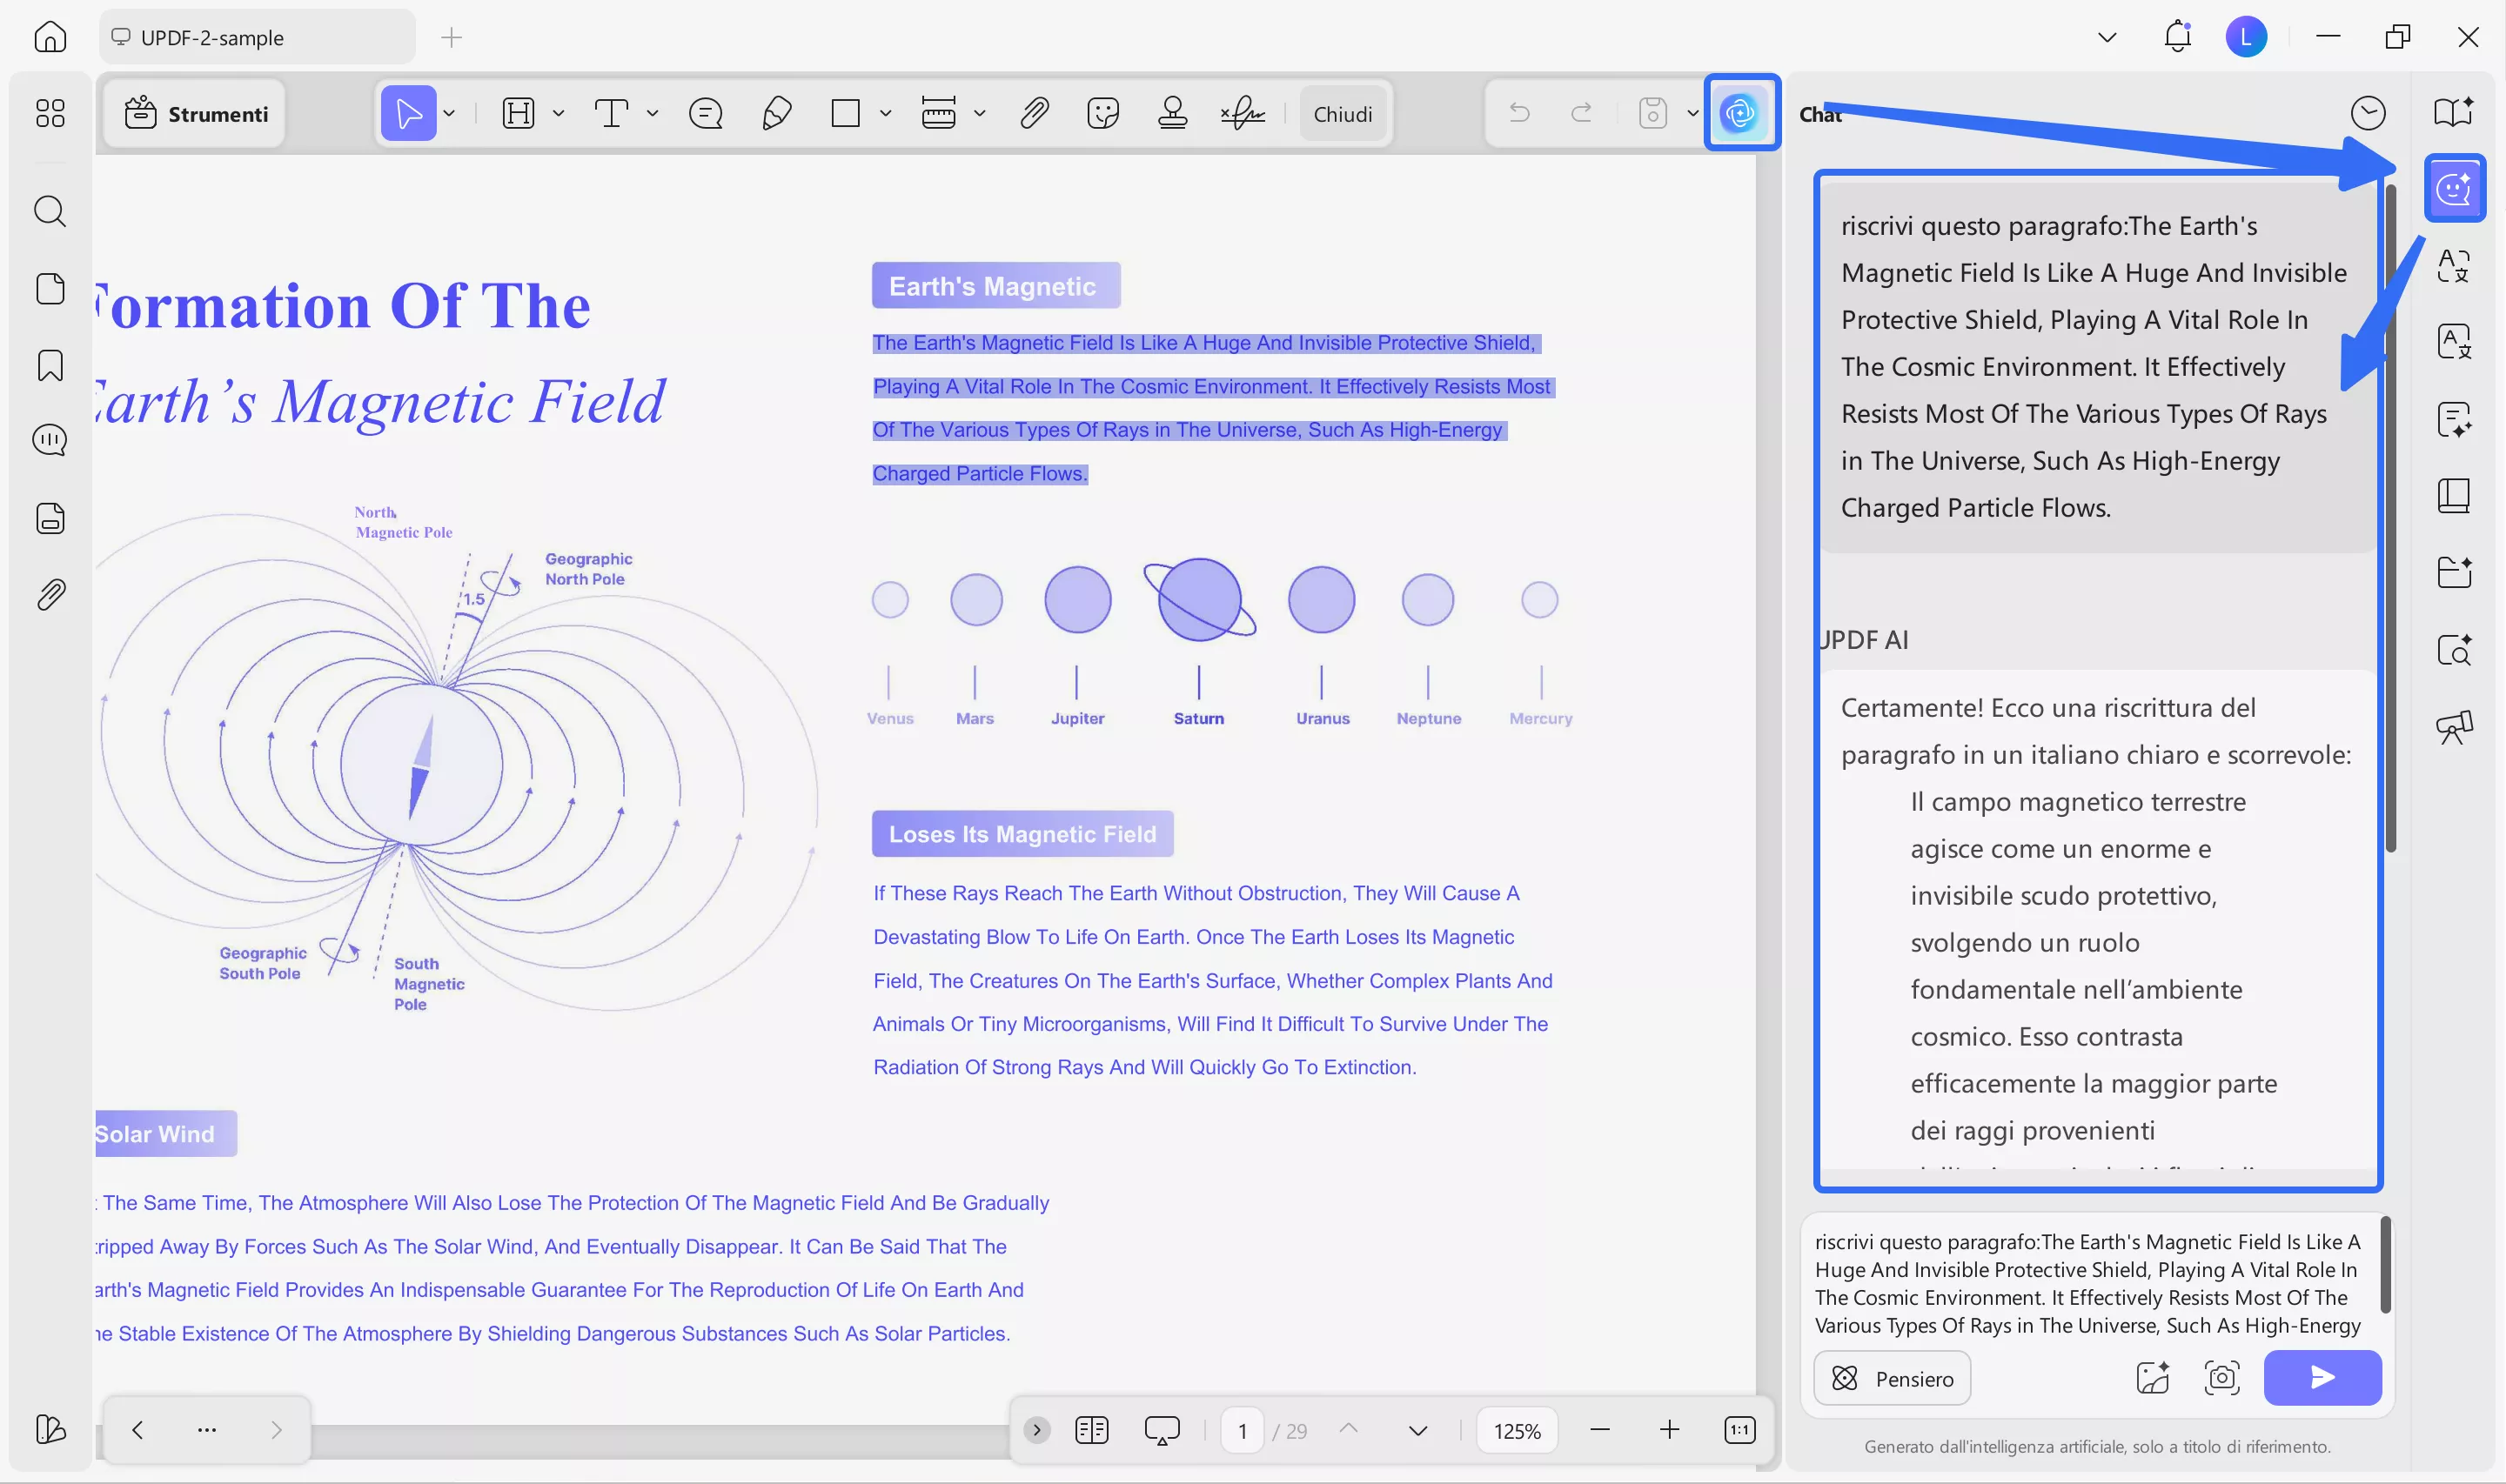This screenshot has width=2506, height=1484.
Task: Attach a file with the paperclip tool
Action: (1035, 113)
